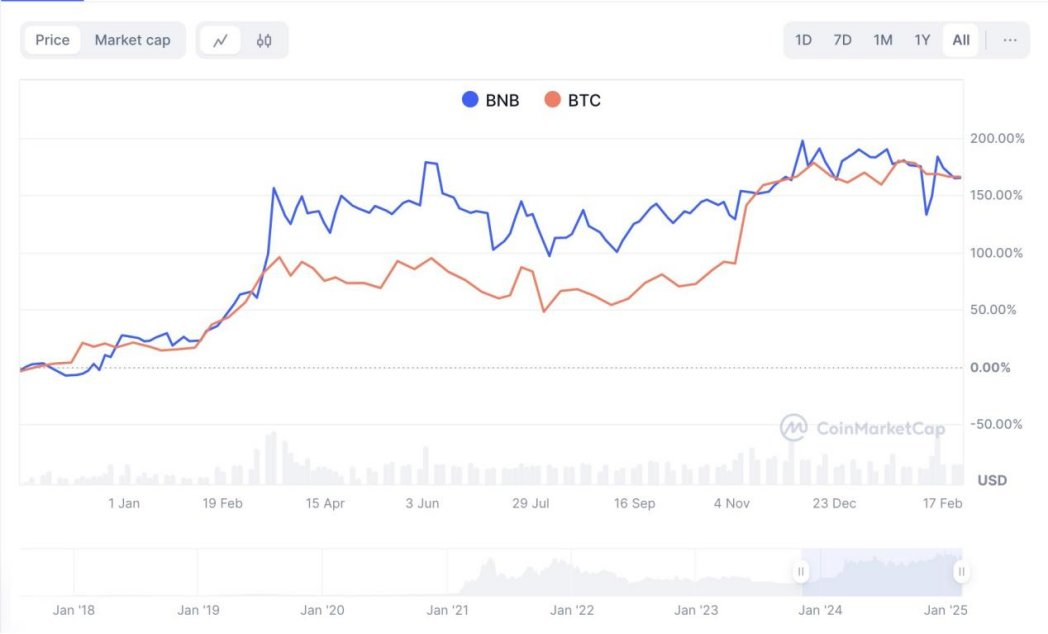This screenshot has height=634, width=1048.
Task: Set time range to 1M
Action: [882, 40]
